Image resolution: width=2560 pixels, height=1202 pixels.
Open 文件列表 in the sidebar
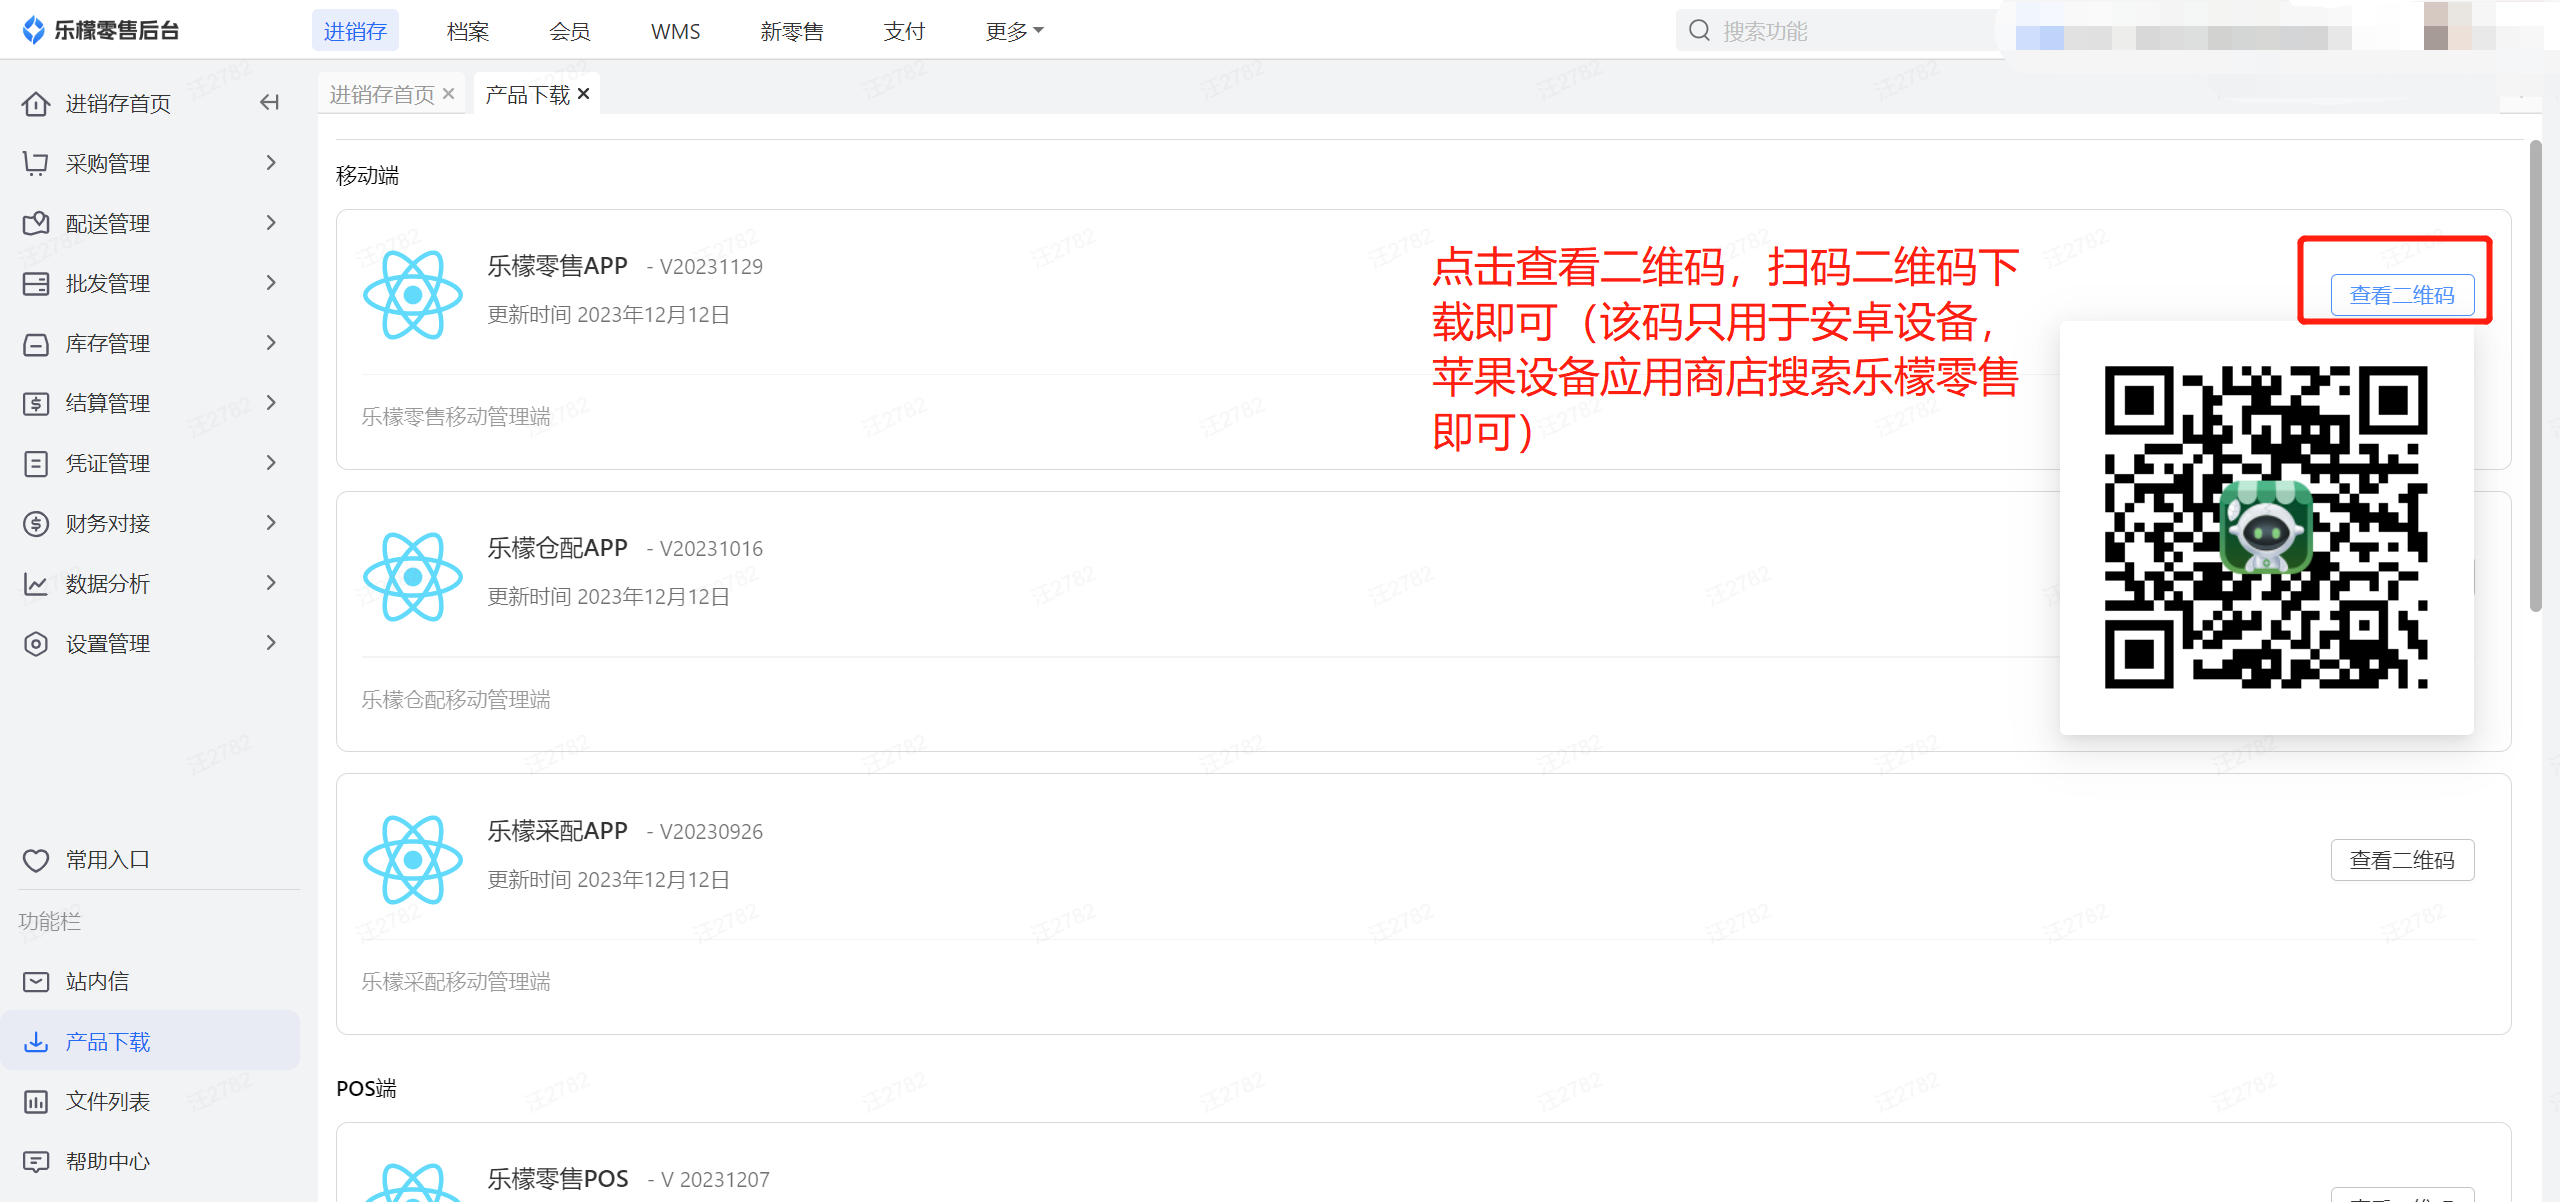[150, 1102]
